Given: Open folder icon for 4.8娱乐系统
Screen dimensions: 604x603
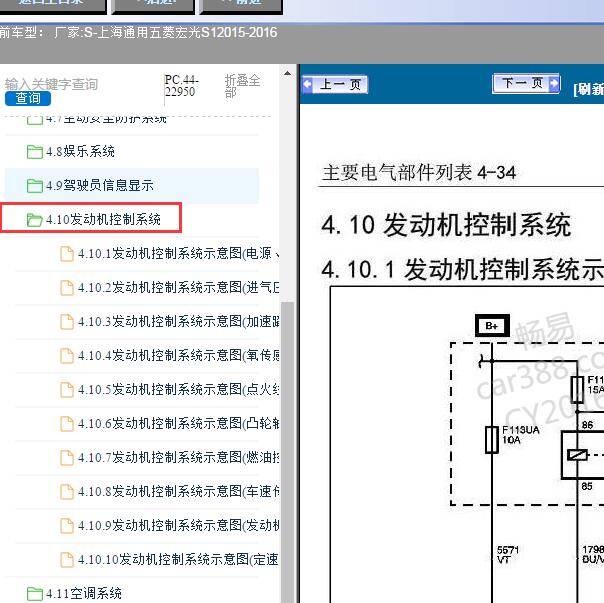Looking at the screenshot, I should 35,152.
